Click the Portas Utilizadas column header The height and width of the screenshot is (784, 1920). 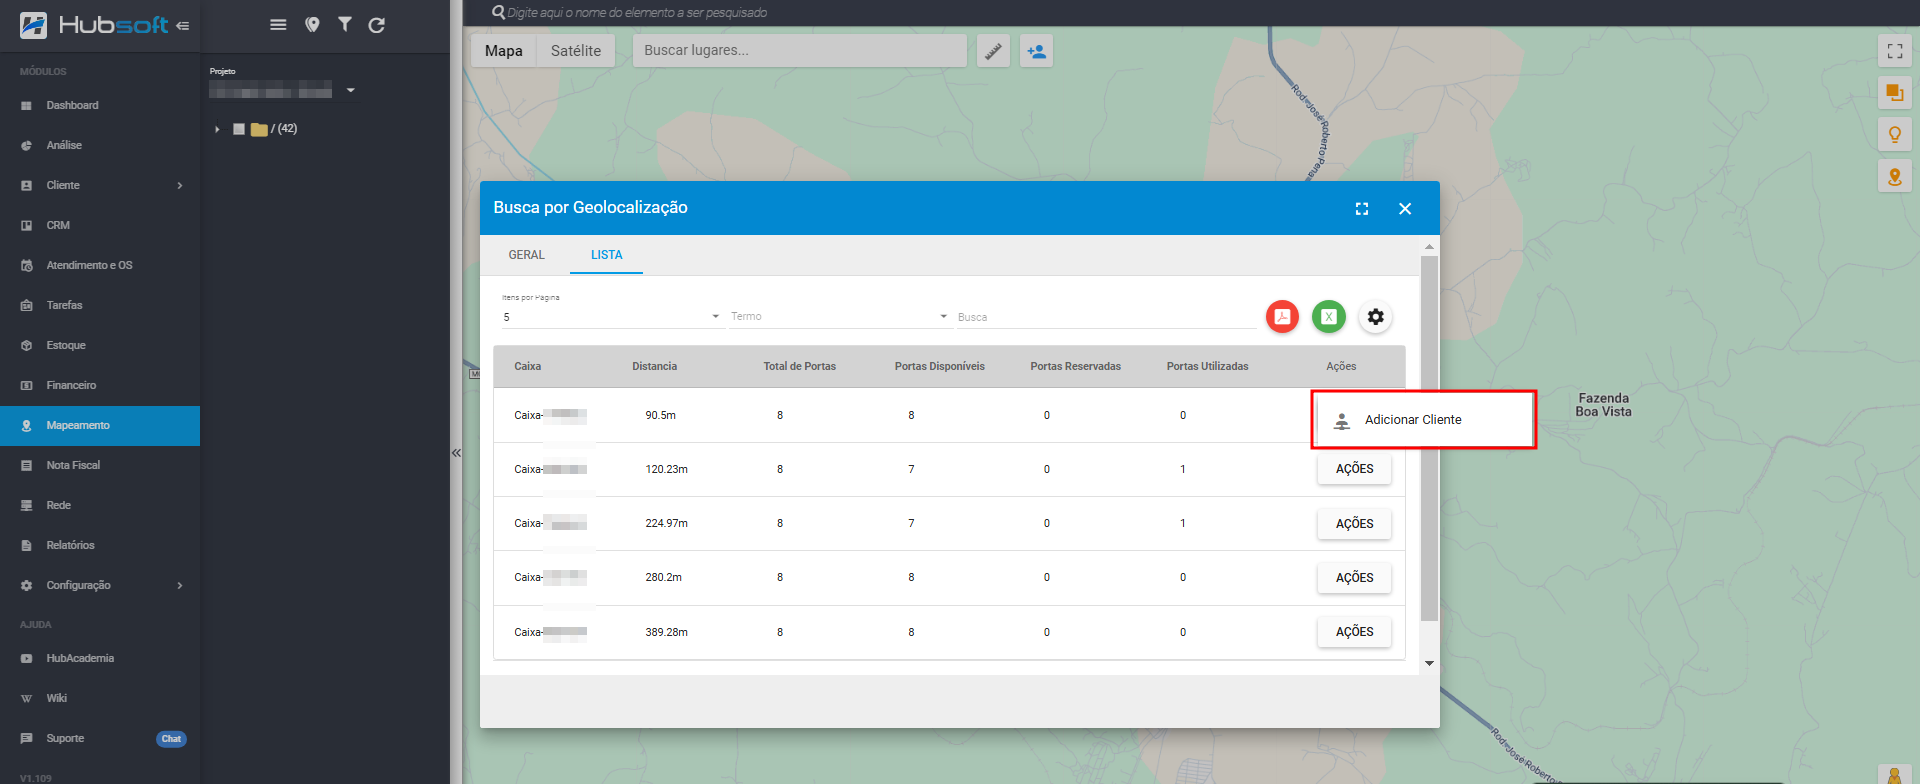pos(1208,366)
